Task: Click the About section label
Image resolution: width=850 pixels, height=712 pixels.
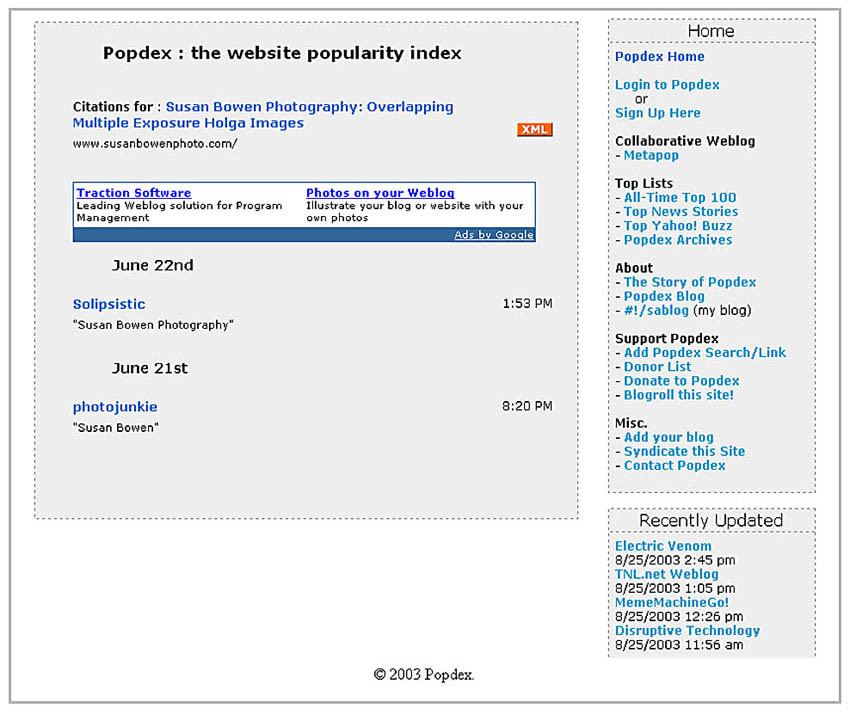Action: pos(634,268)
